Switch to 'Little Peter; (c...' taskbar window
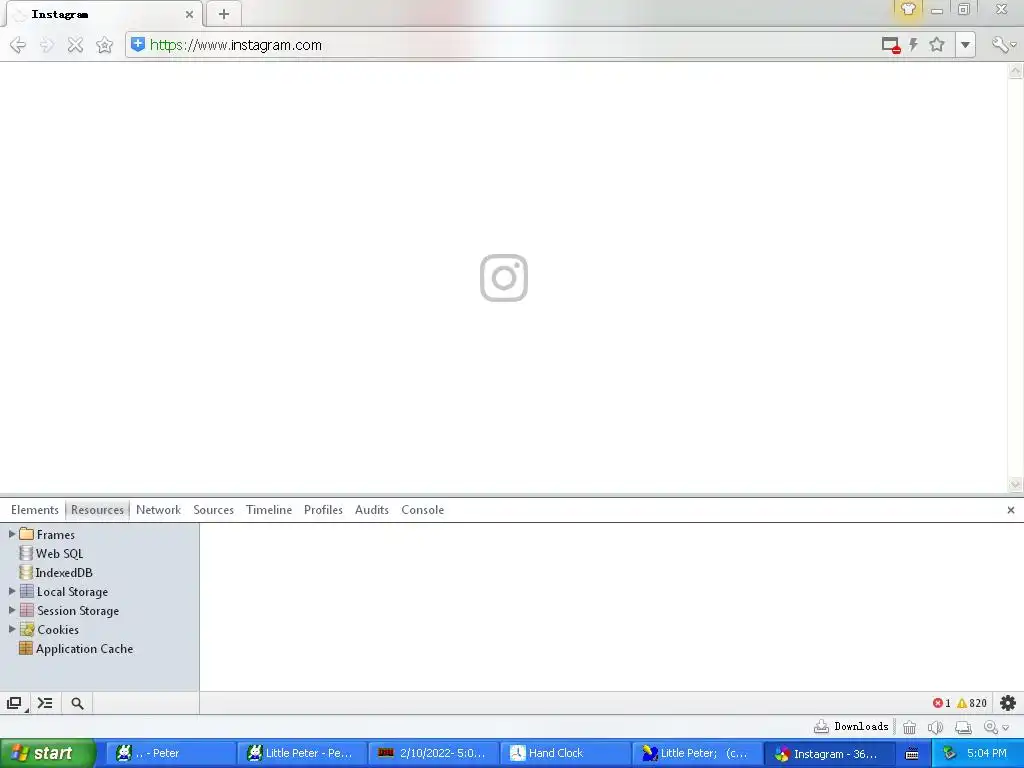 pos(697,753)
